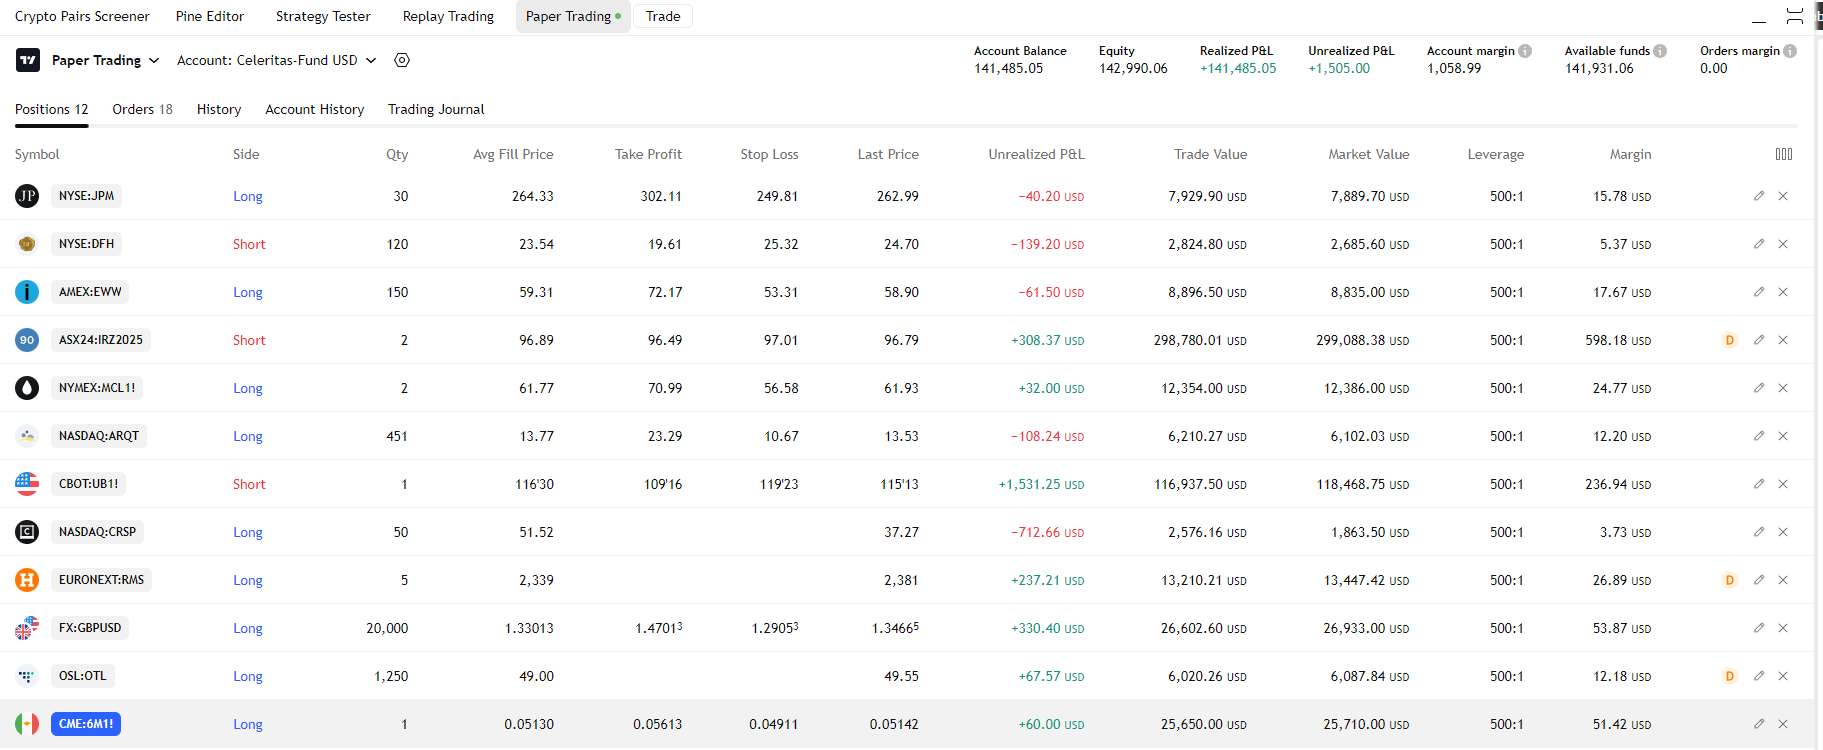Close the FX:GBPUSD position
The width and height of the screenshot is (1823, 750).
[1783, 628]
